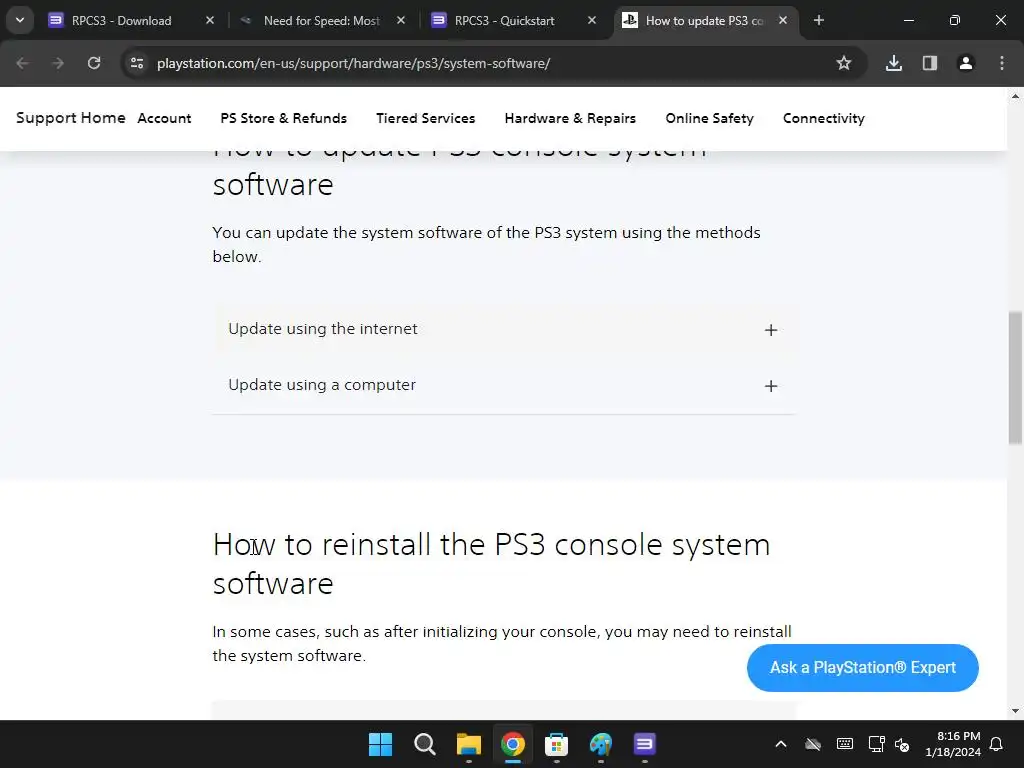Click the 'How to reinstall the PS3 console system software' heading

(491, 564)
